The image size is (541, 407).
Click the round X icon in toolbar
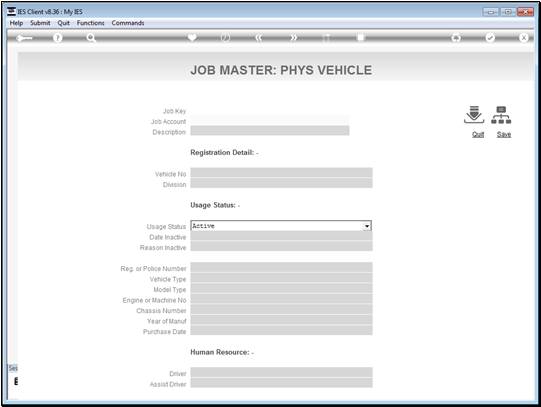pyautogui.click(x=523, y=38)
